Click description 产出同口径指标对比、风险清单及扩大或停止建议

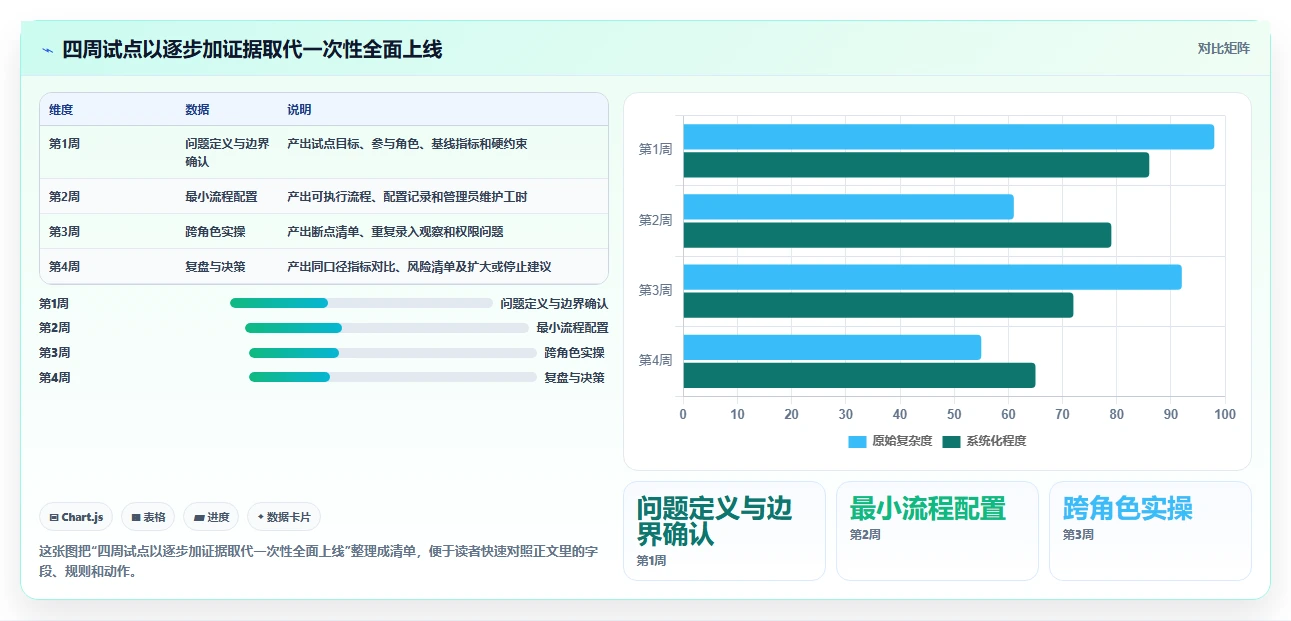coord(419,267)
